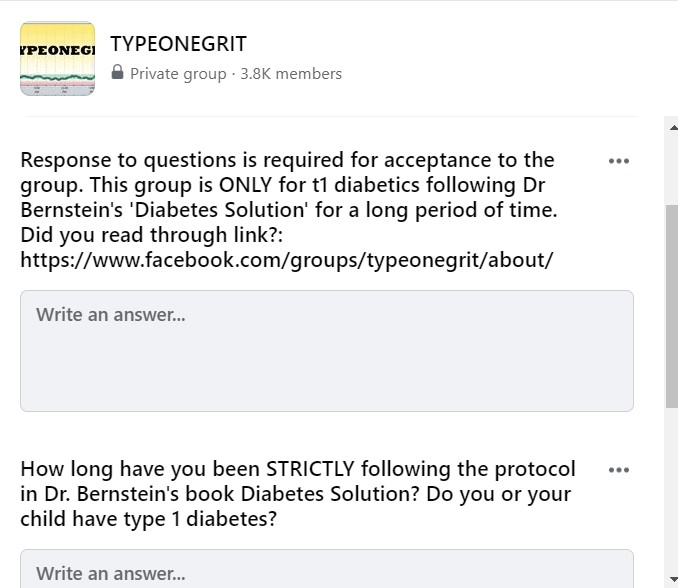Click the scrollbar up arrow
Viewport: 678px width, 588px height.
pos(671,126)
